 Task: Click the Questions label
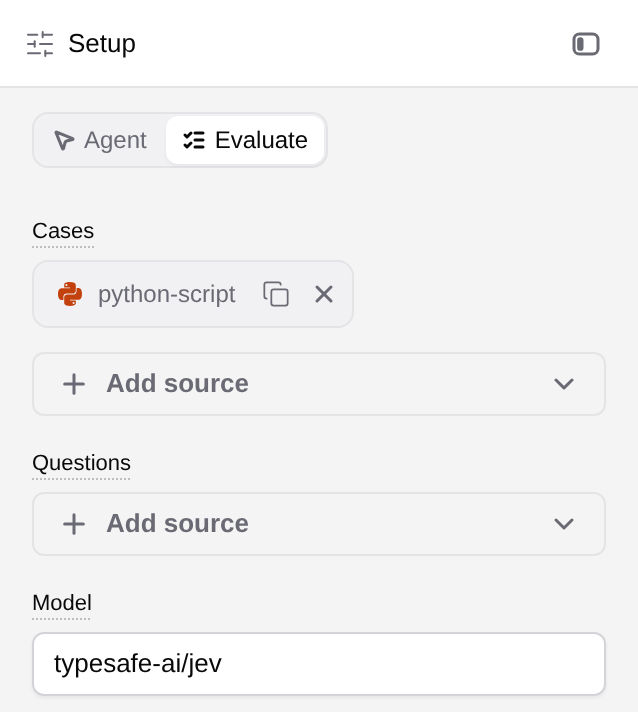pyautogui.click(x=81, y=463)
